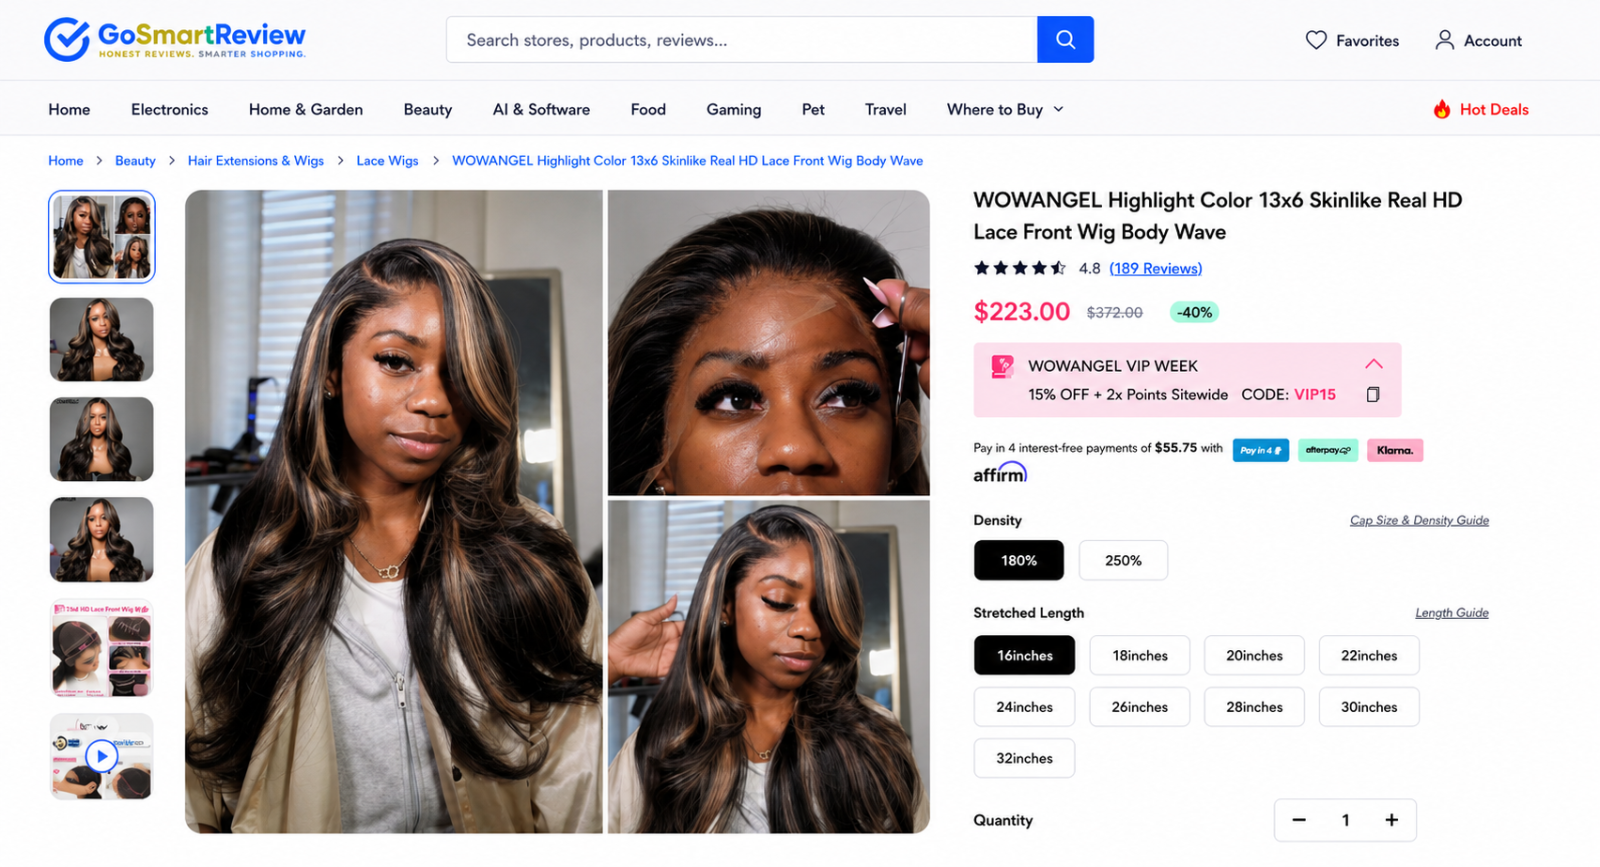Expand the Where to Buy dropdown
The height and width of the screenshot is (867, 1600).
[1005, 109]
